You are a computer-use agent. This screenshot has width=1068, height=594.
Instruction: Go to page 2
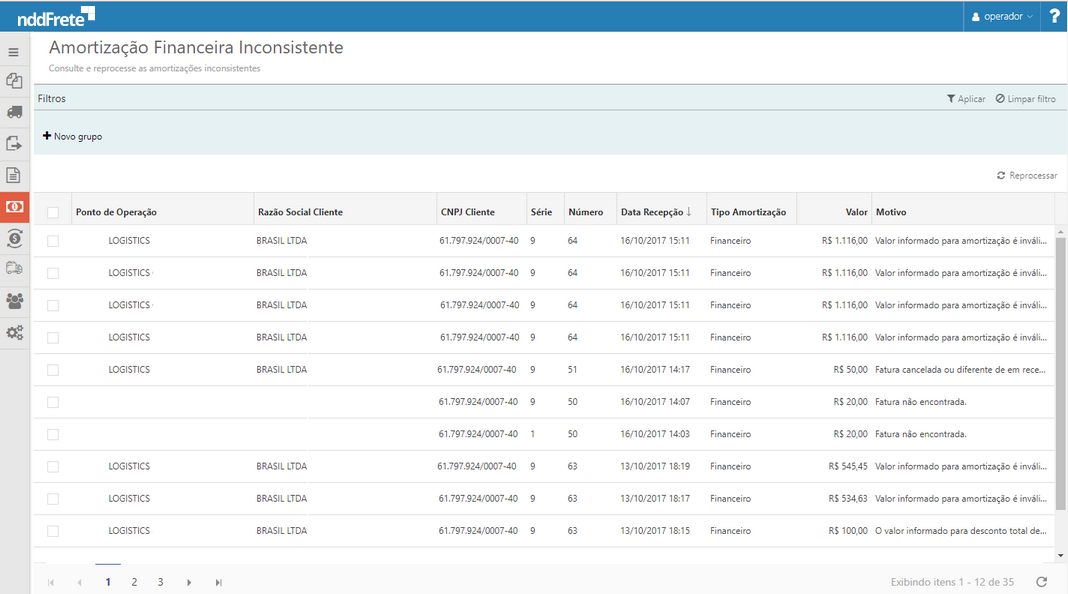[134, 582]
